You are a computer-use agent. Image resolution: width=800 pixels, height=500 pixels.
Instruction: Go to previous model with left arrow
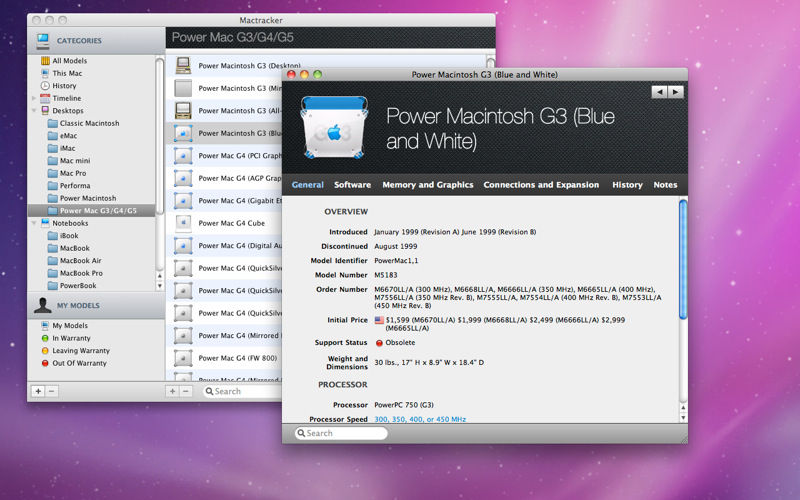tap(659, 92)
